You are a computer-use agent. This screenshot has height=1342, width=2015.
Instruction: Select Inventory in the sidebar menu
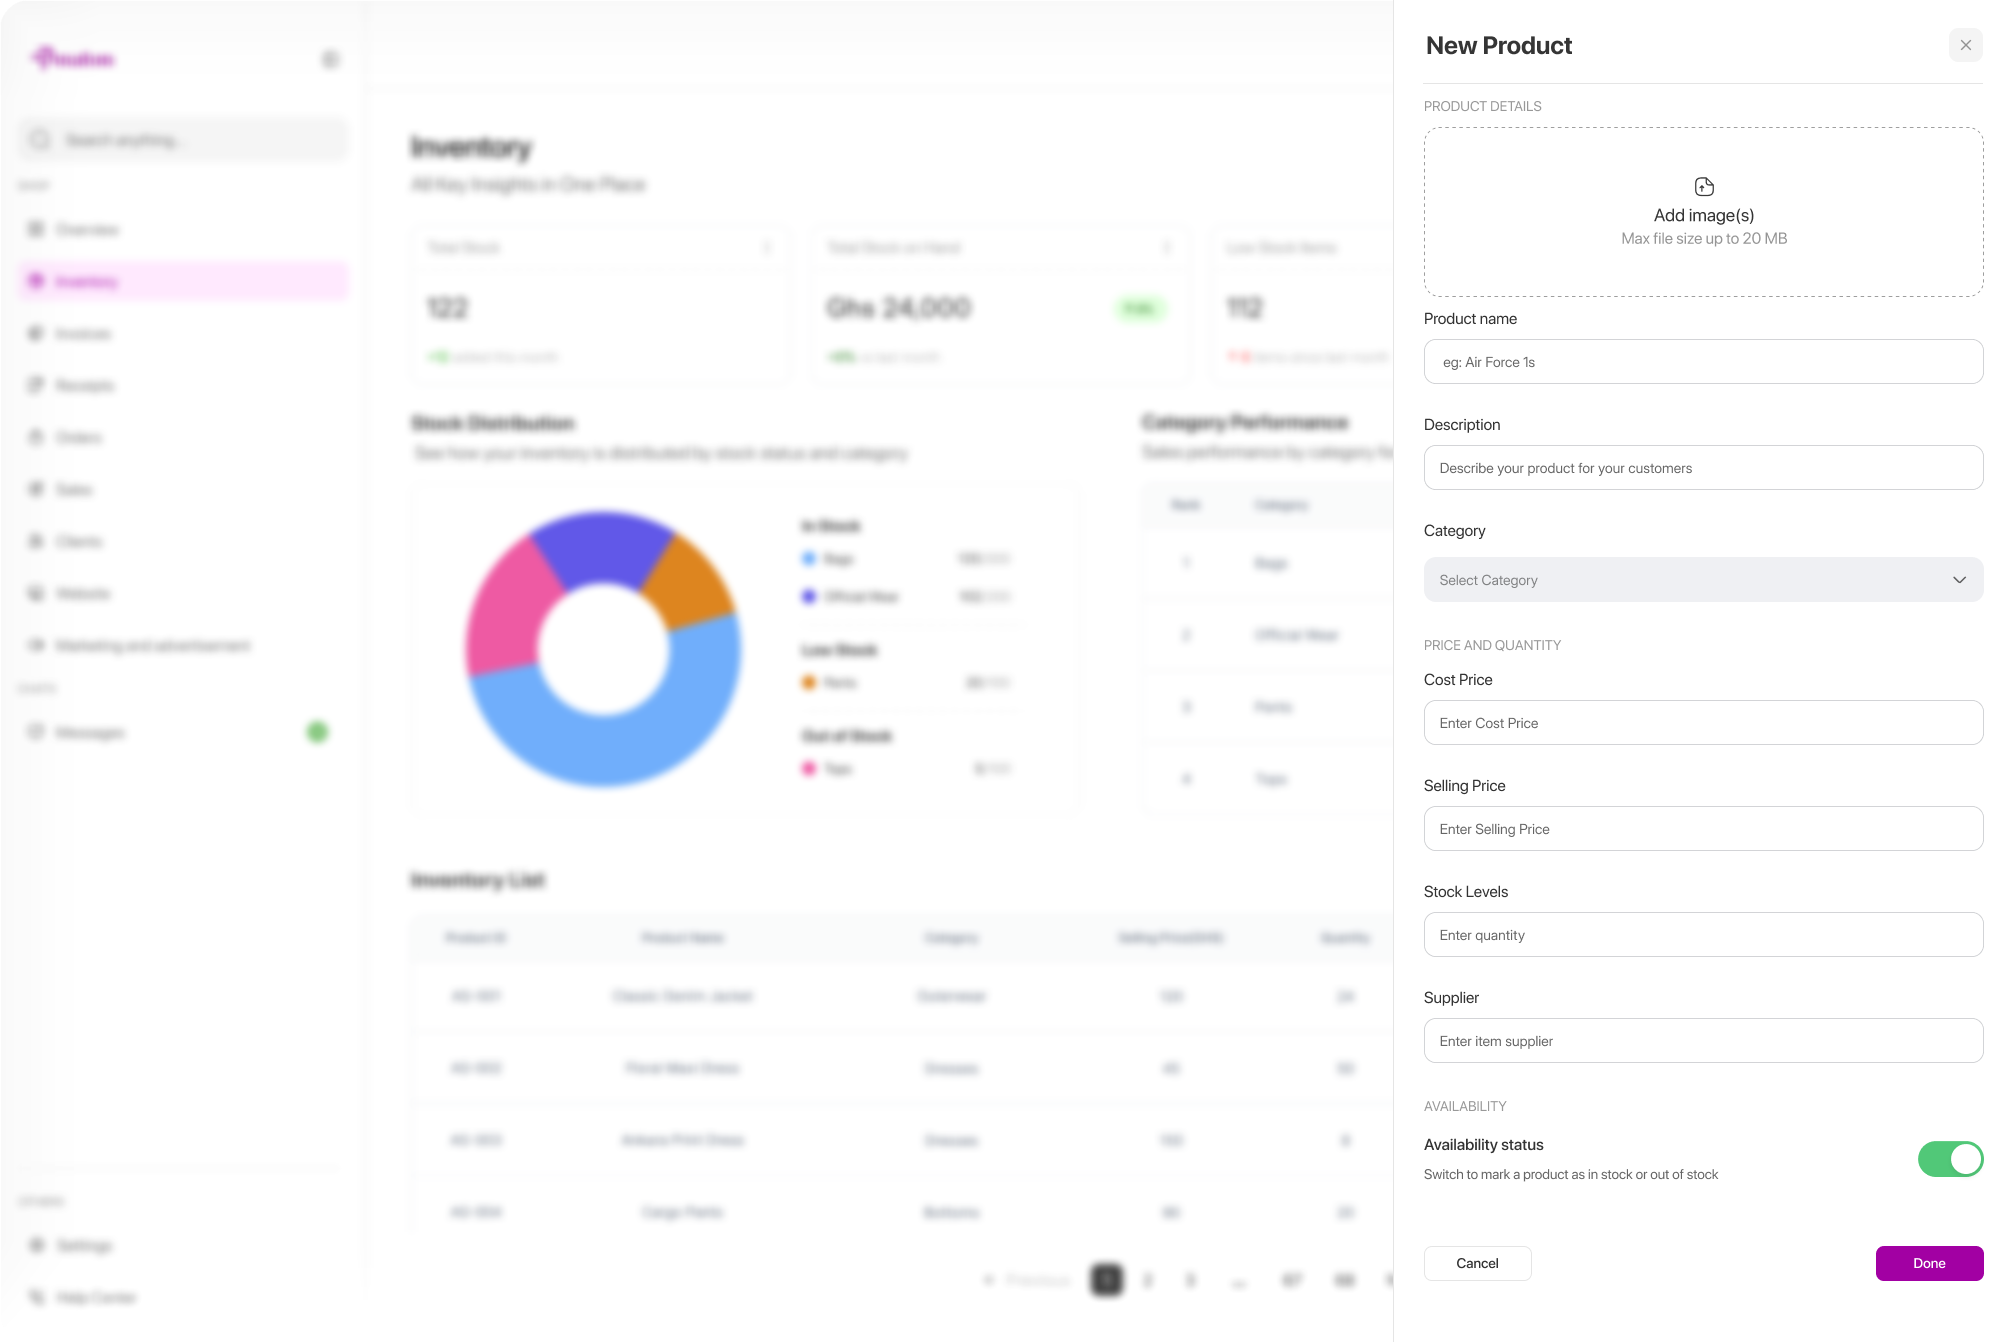[x=184, y=282]
